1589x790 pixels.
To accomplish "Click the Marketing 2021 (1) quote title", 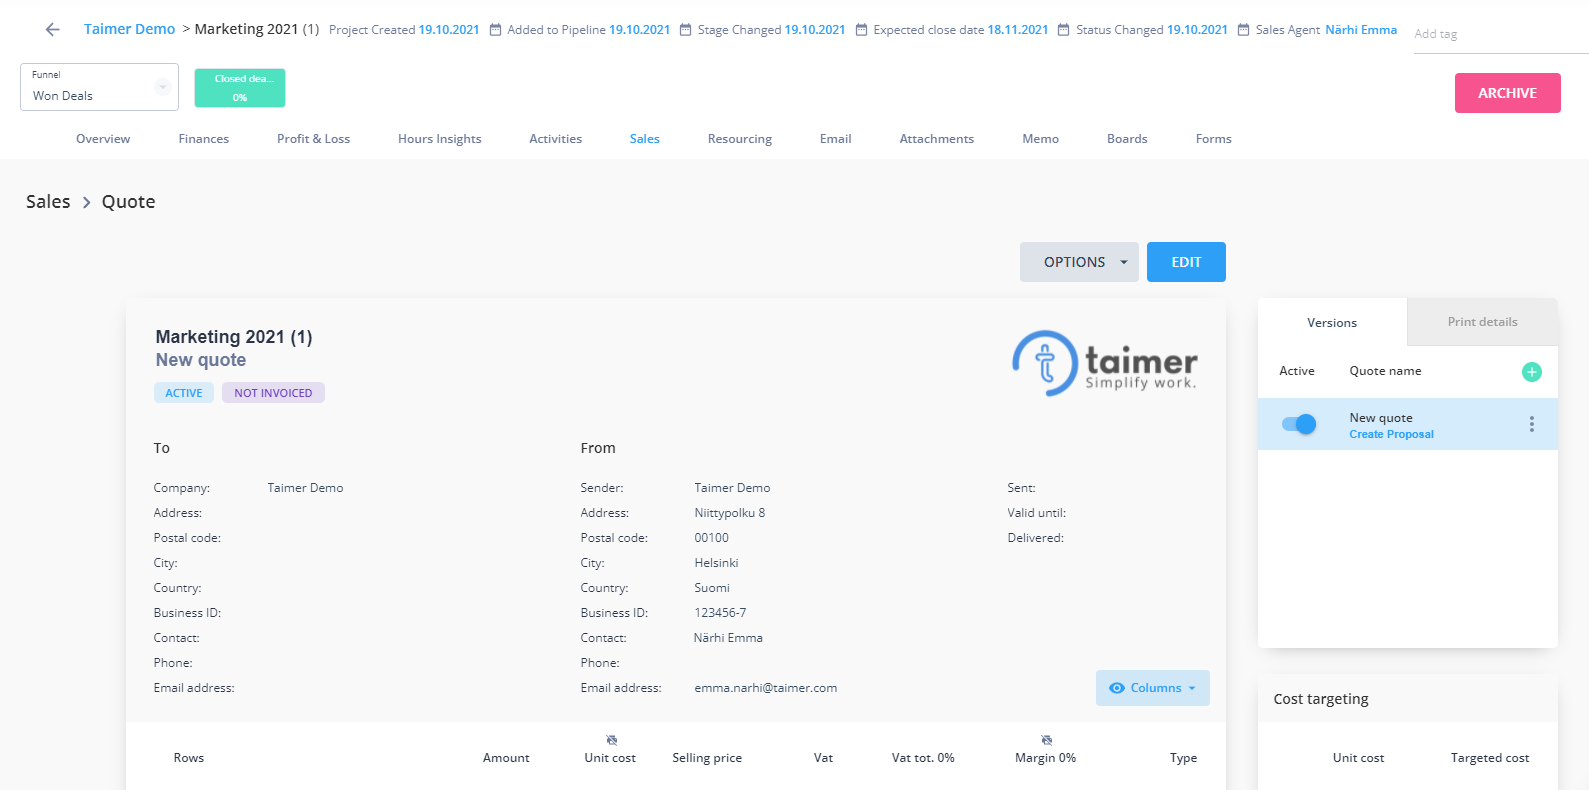I will (x=234, y=337).
